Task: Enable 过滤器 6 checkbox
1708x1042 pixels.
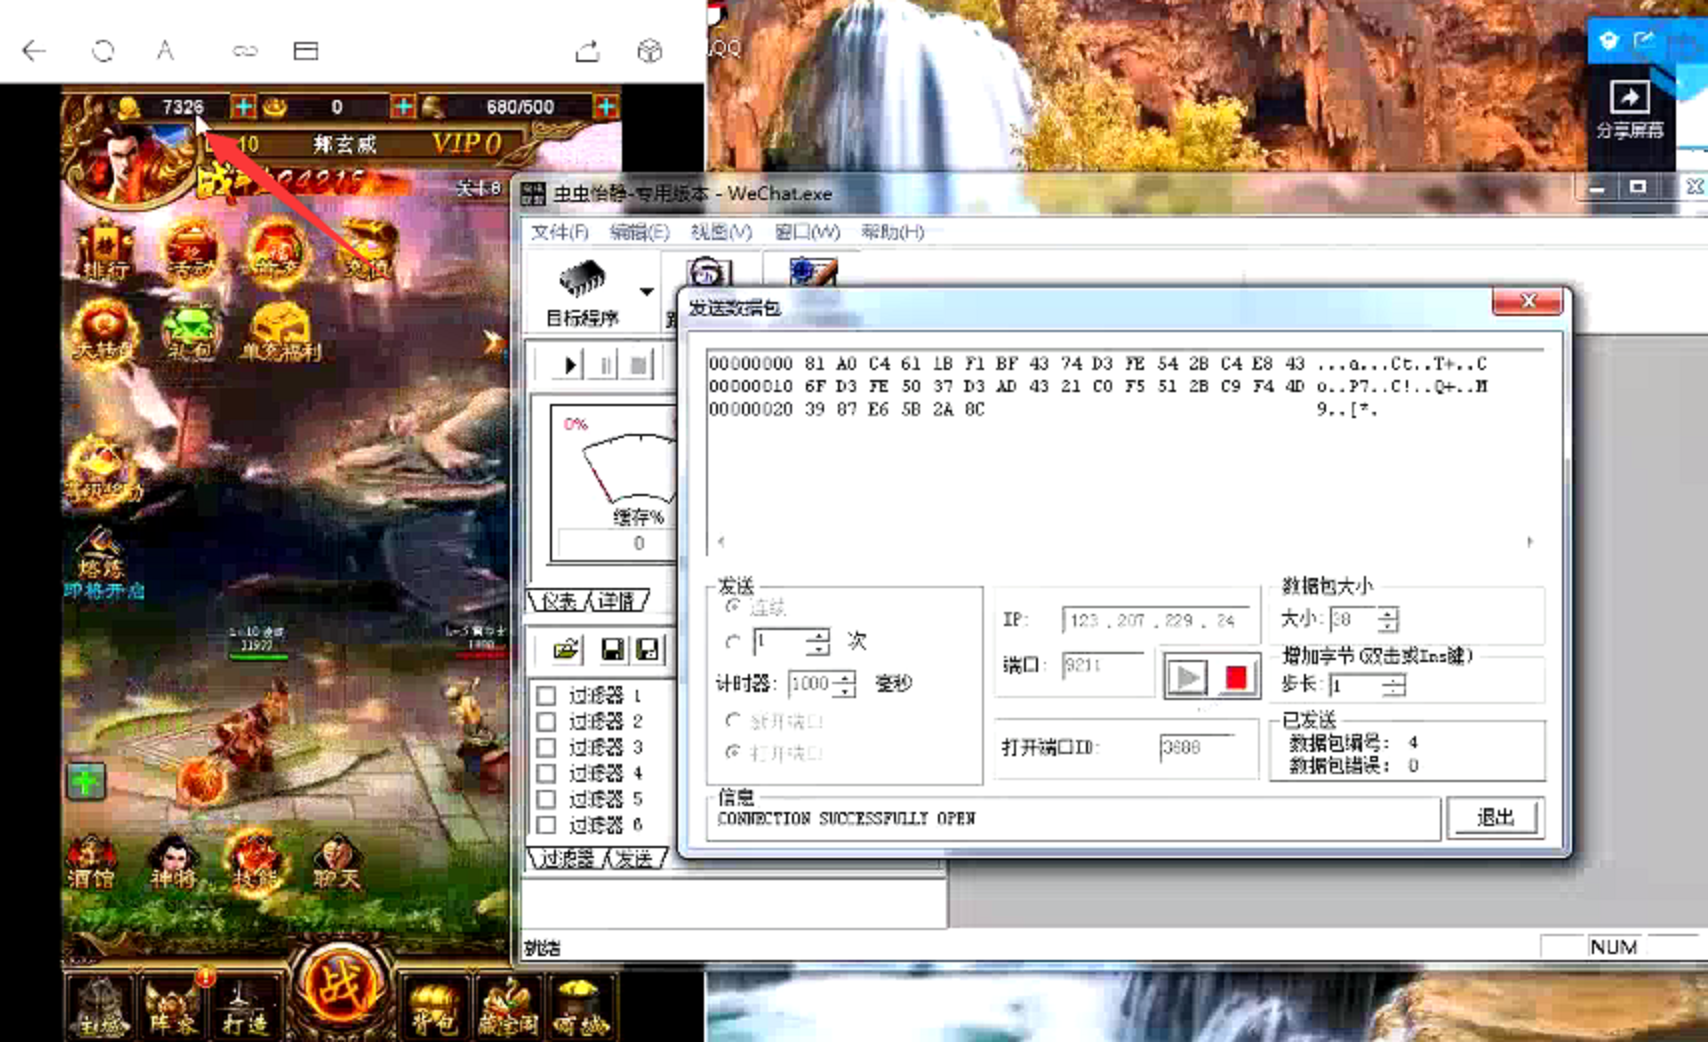Action: pos(546,825)
